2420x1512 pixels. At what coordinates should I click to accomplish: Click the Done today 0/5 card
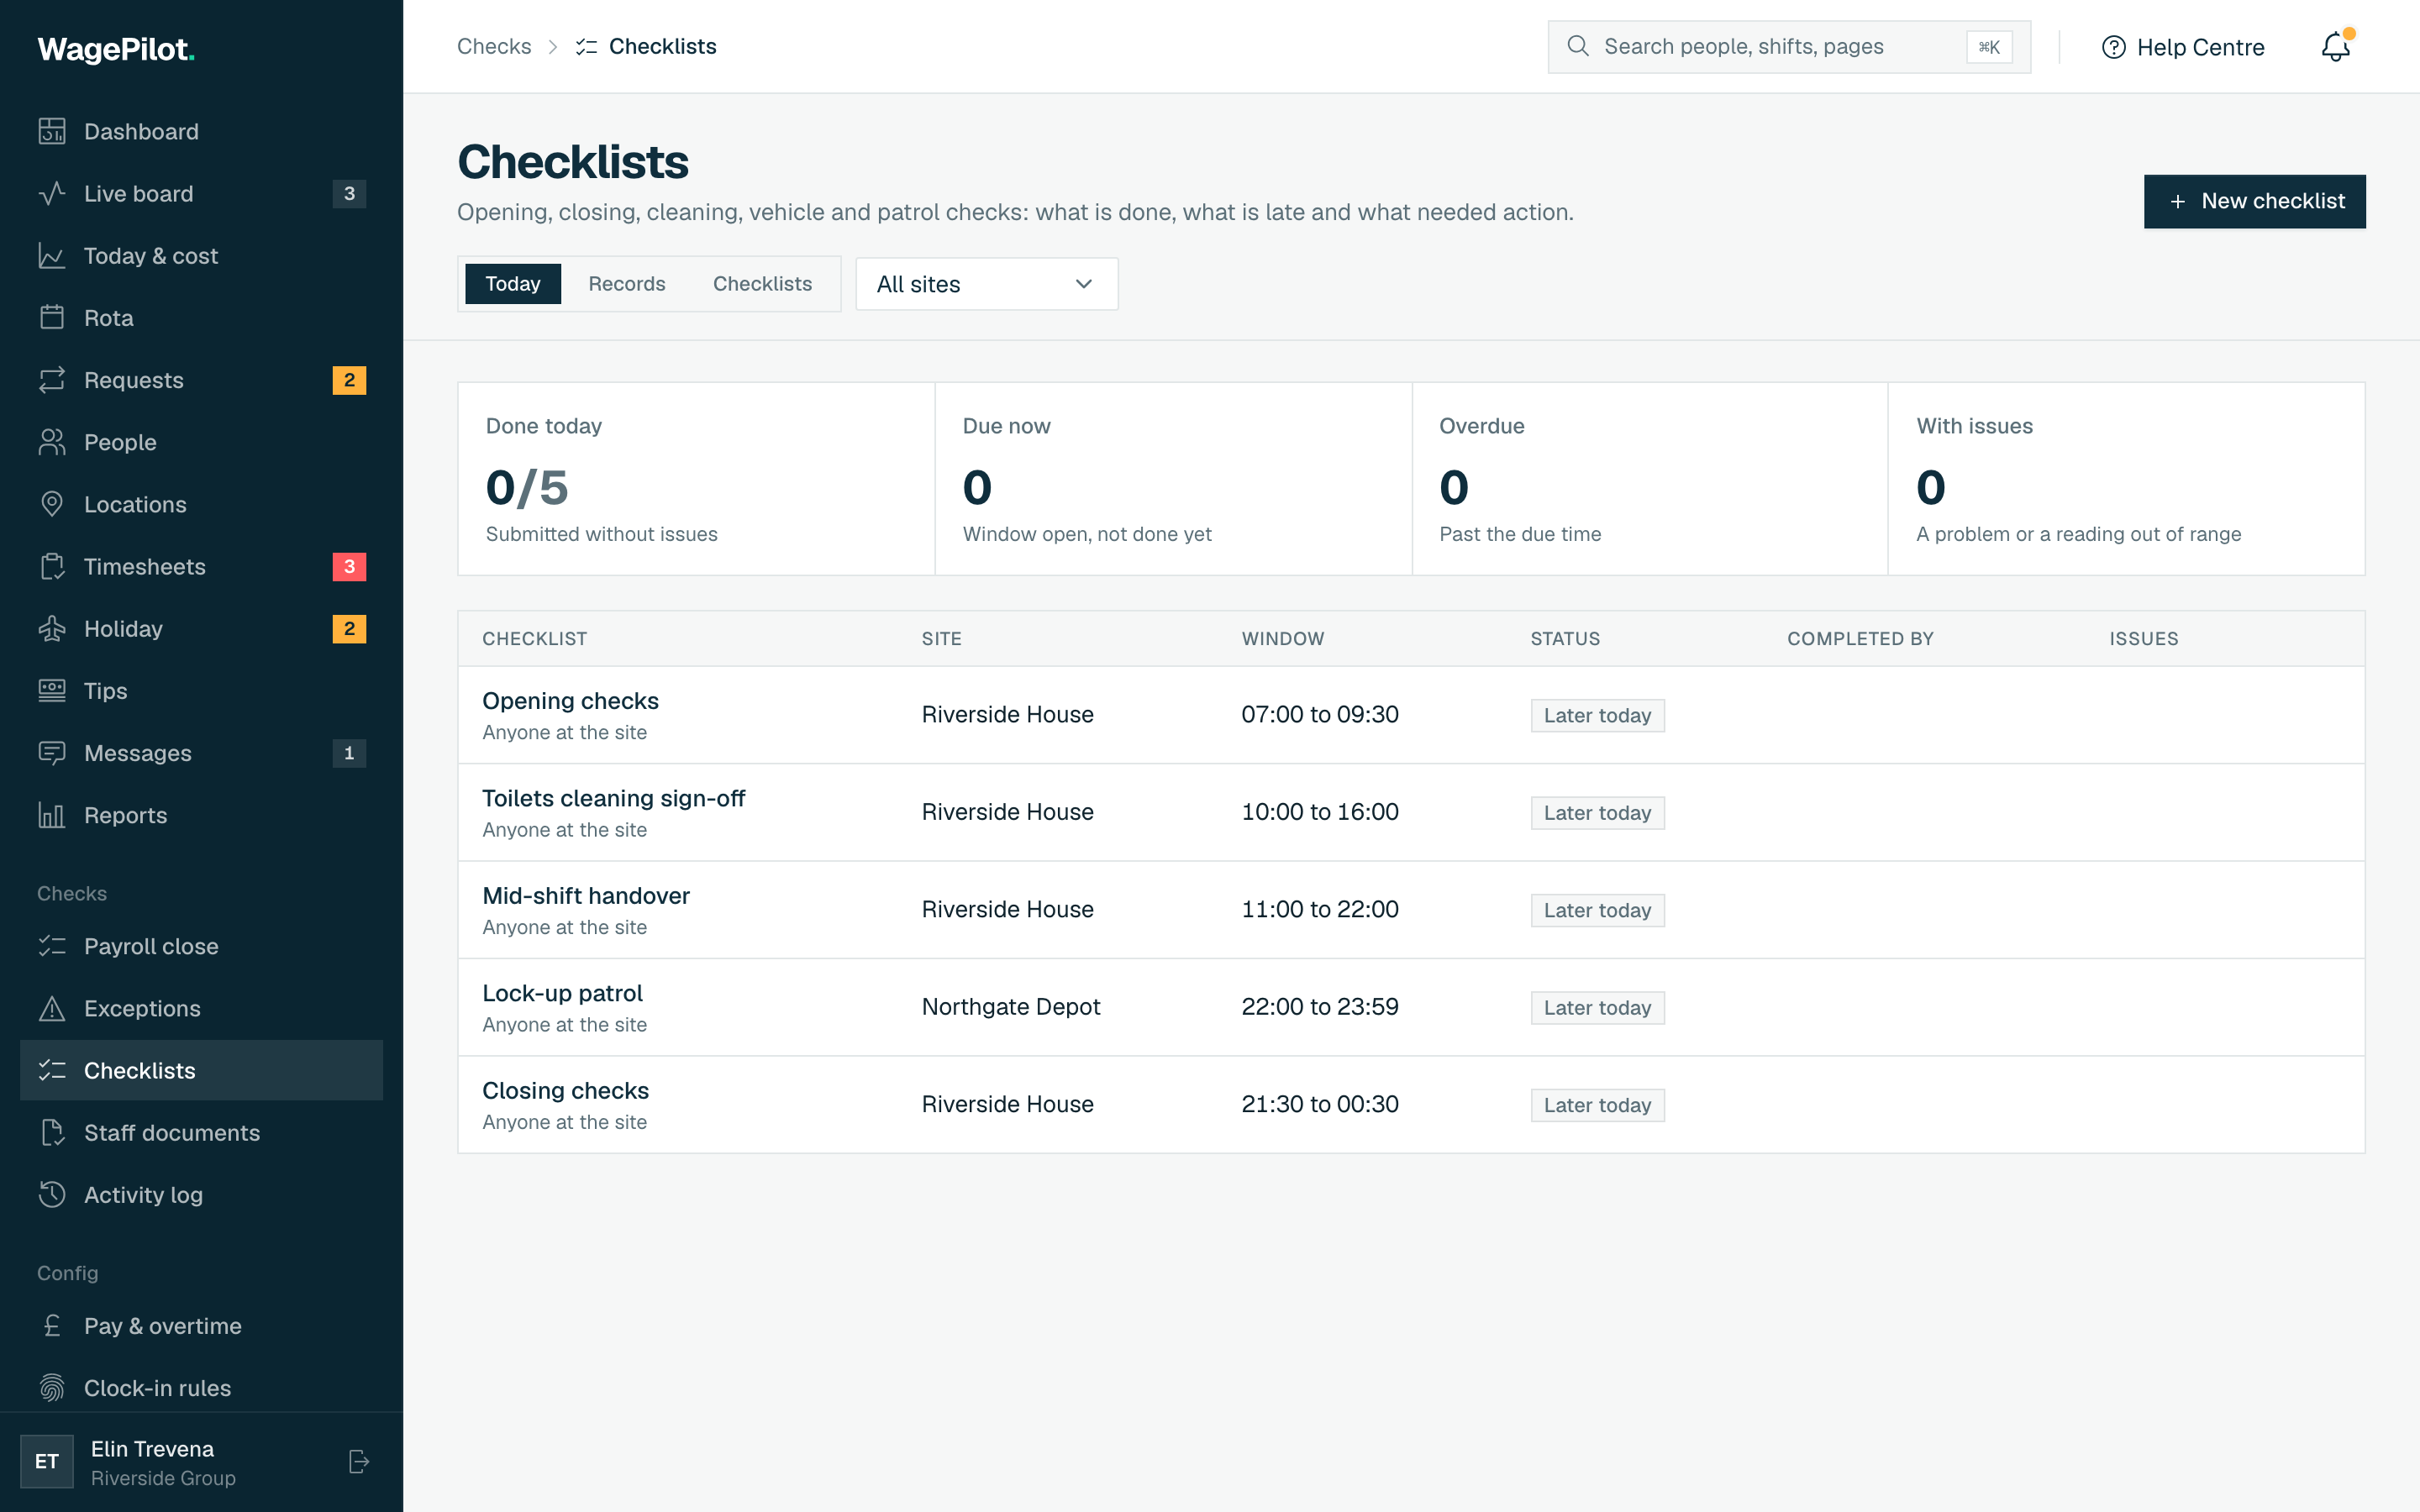(696, 478)
